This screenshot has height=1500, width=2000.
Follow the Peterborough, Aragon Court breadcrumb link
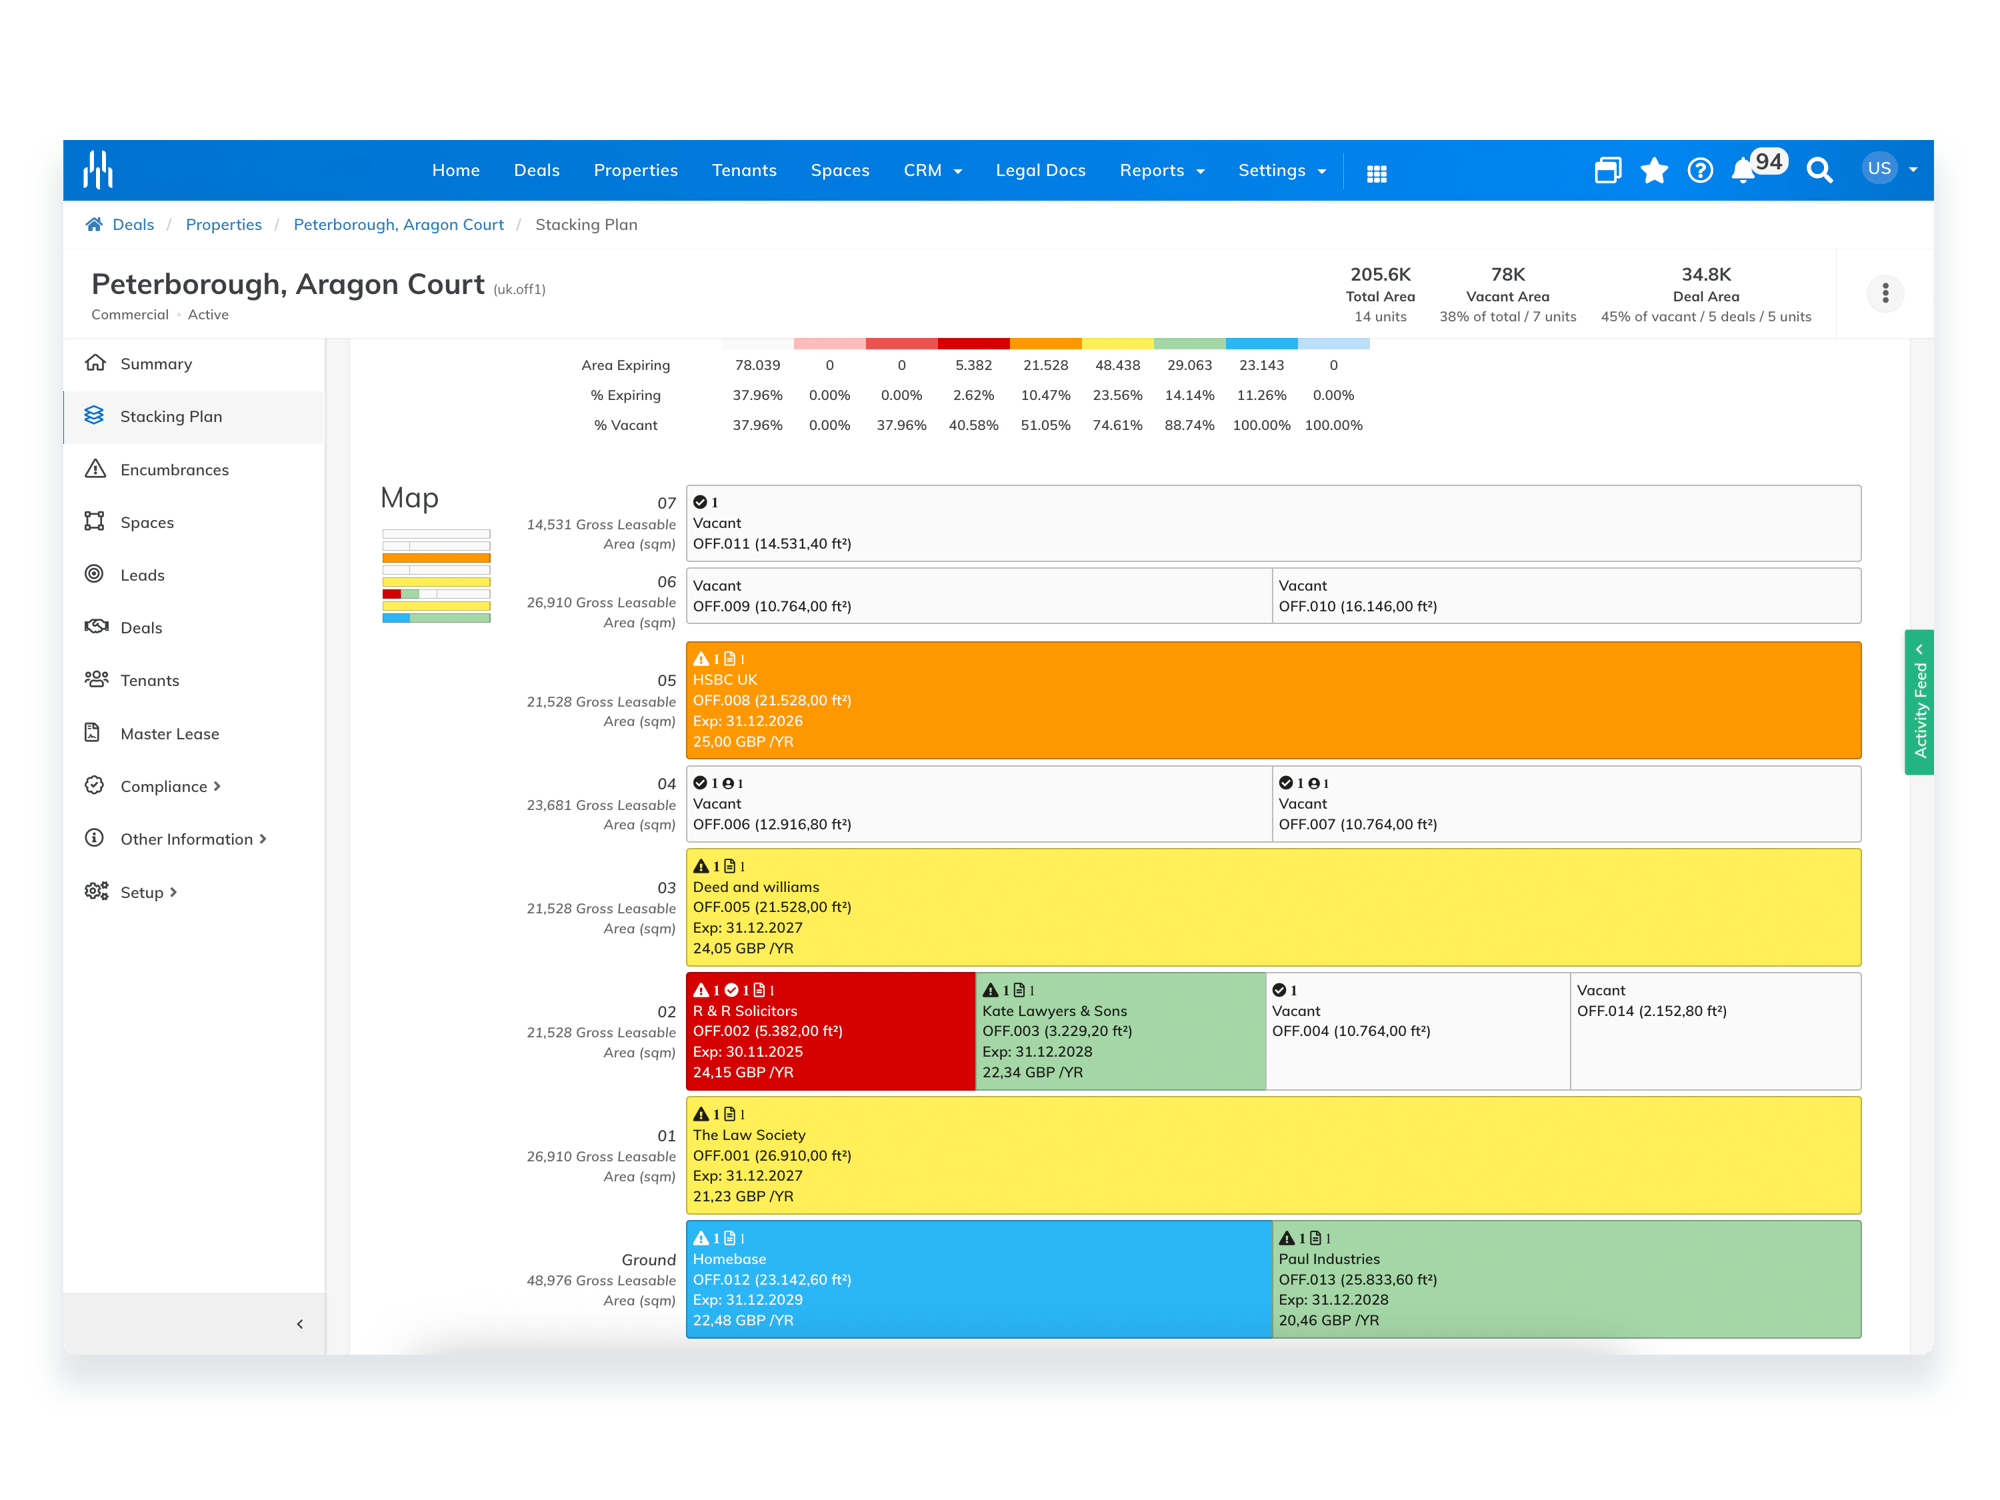coord(399,225)
